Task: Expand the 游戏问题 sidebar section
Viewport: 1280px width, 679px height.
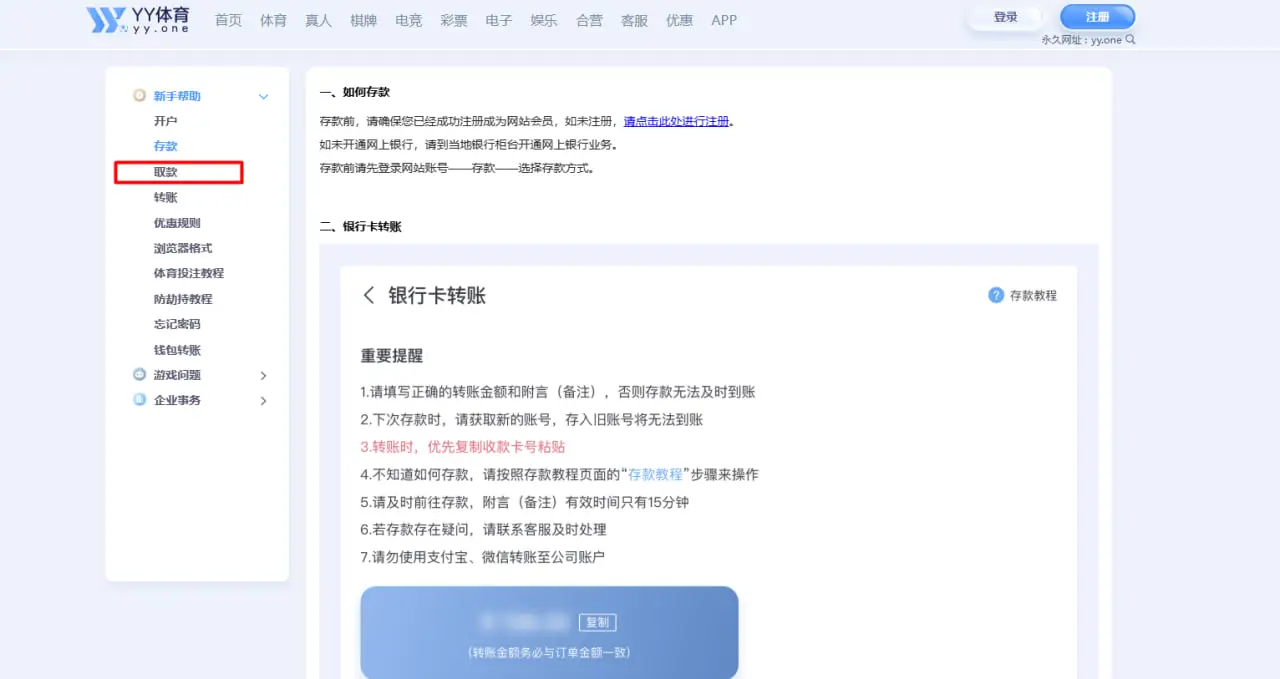Action: 263,374
